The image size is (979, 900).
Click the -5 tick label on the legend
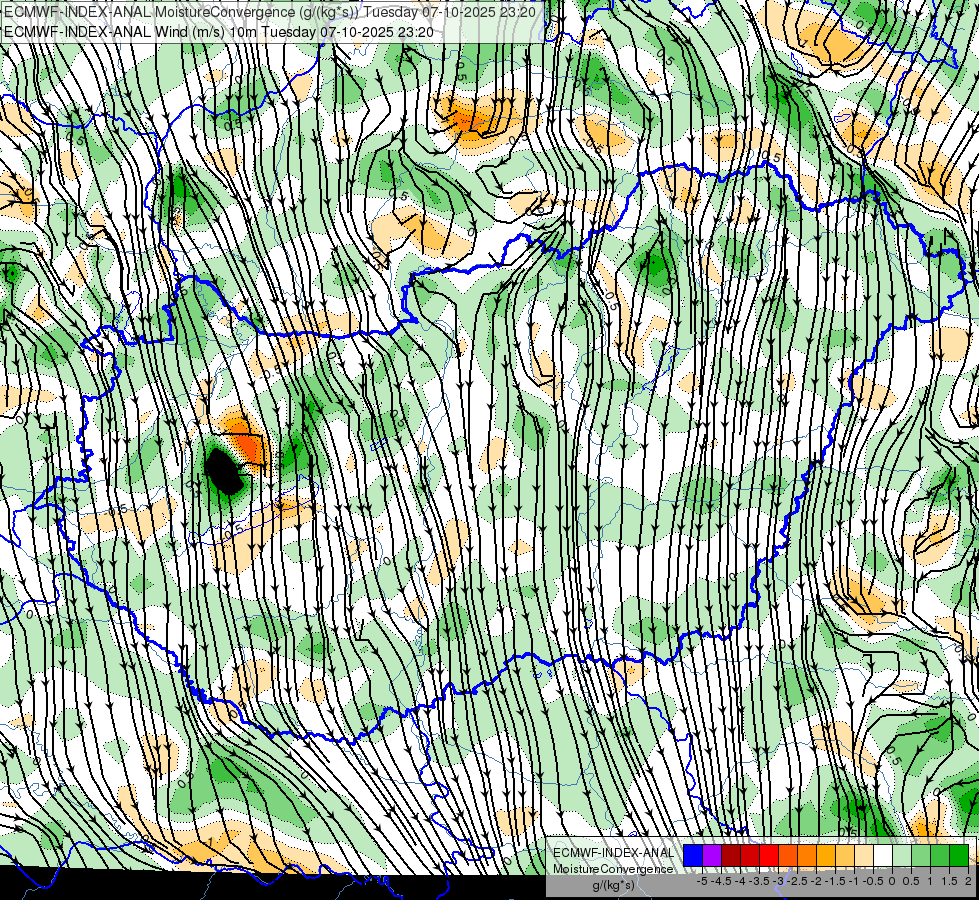coord(702,881)
